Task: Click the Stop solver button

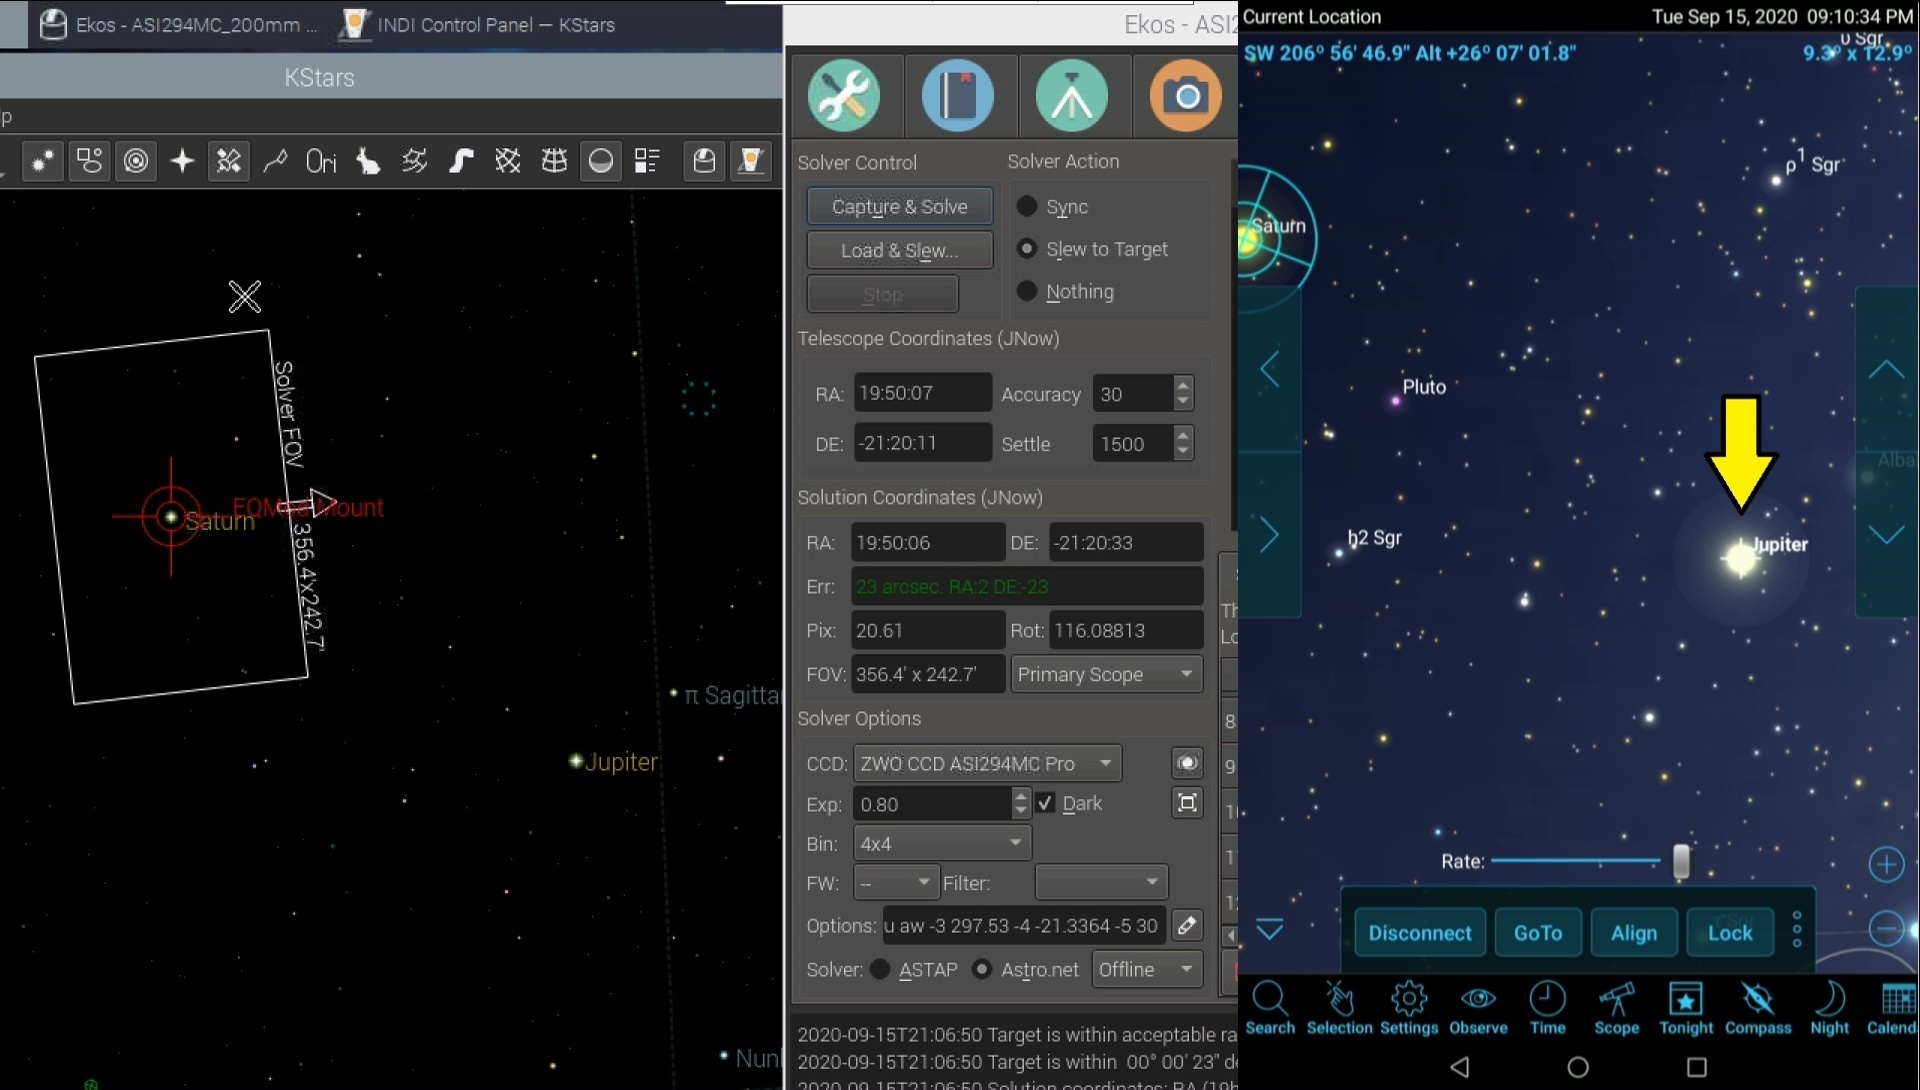Action: [x=882, y=294]
